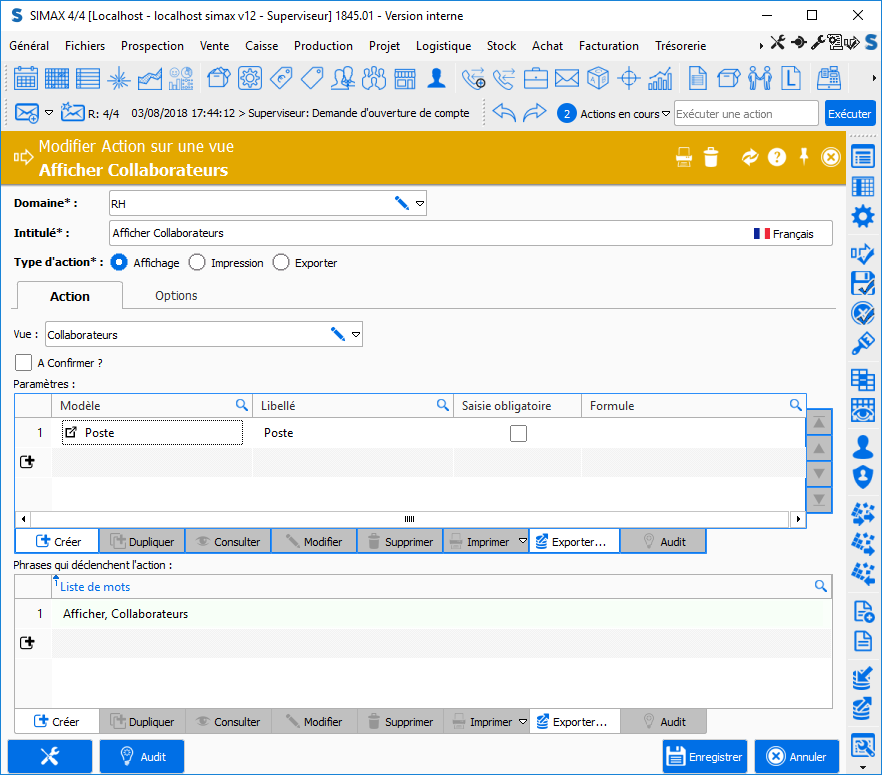Click the add row icon in Paramètres table
Screen dimensions: 882x775
tap(27, 461)
